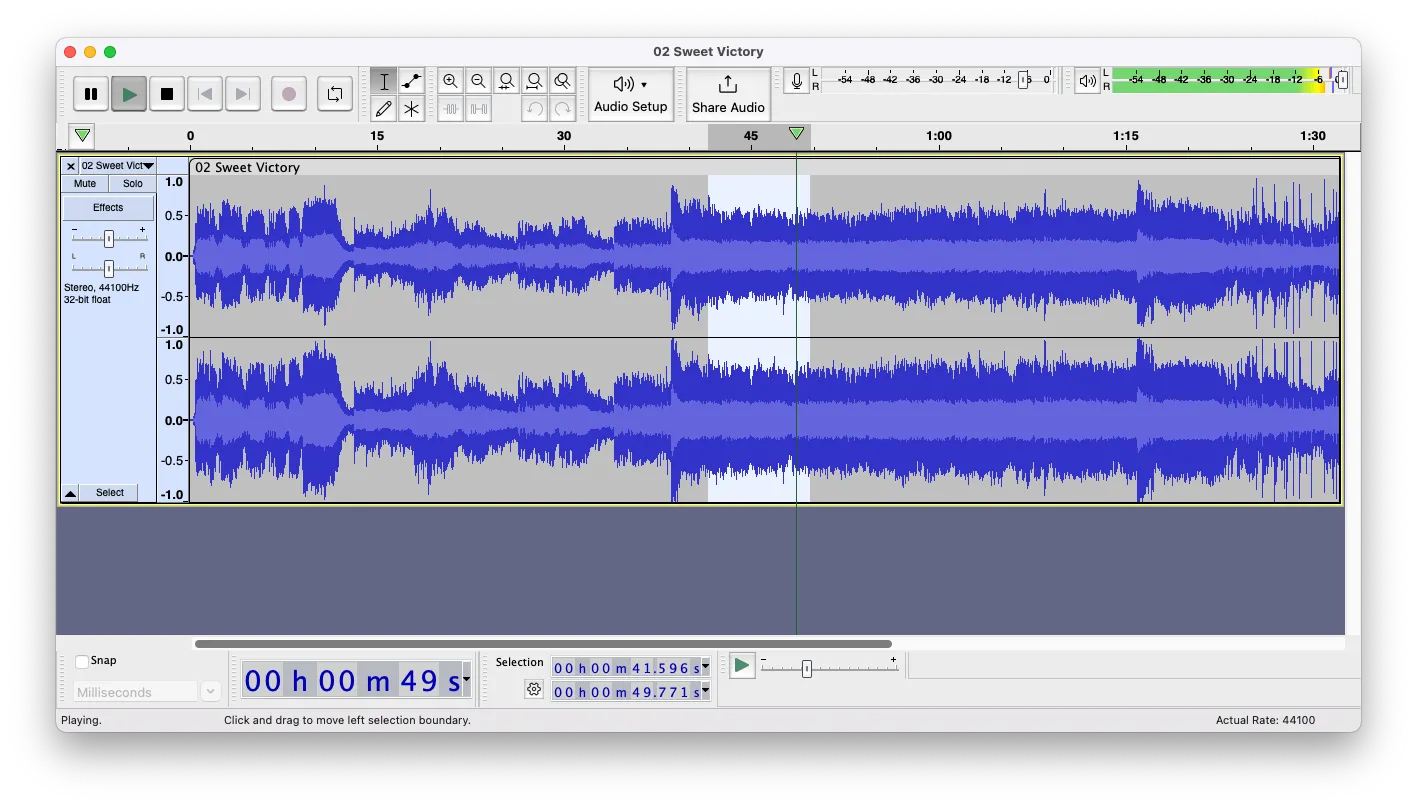Open the track name dropdown menu
This screenshot has width=1417, height=806.
tap(147, 166)
